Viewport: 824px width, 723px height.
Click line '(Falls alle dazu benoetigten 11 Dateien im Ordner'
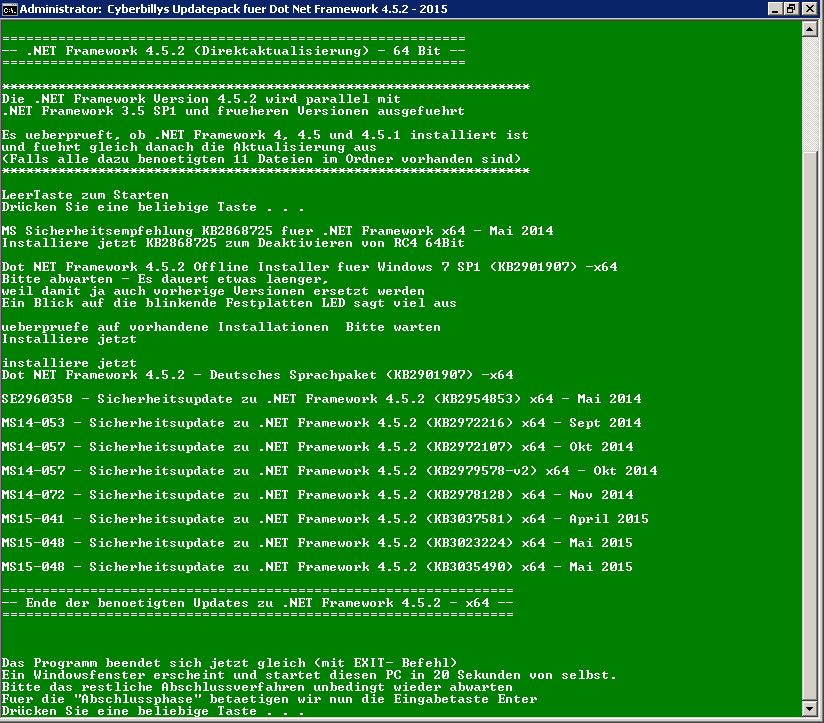[261, 159]
